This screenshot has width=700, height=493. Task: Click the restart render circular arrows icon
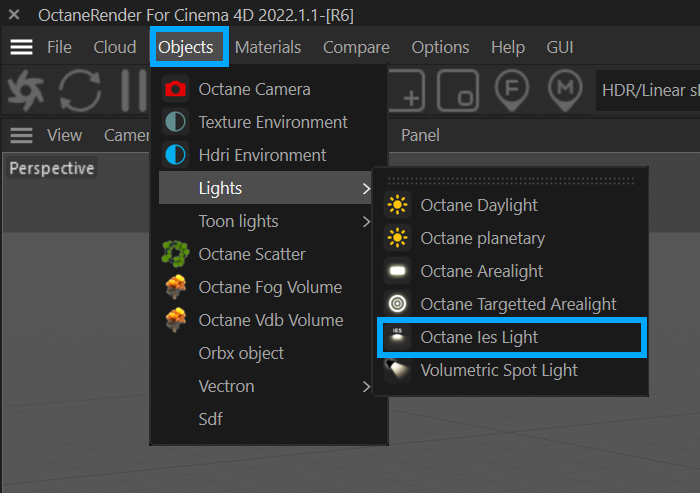tap(79, 91)
